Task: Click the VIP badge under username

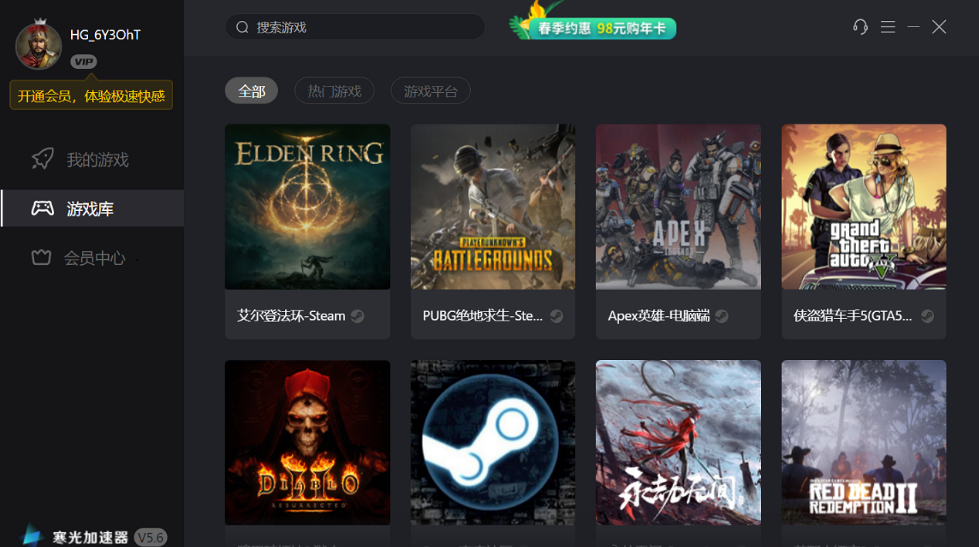Action: click(x=84, y=61)
